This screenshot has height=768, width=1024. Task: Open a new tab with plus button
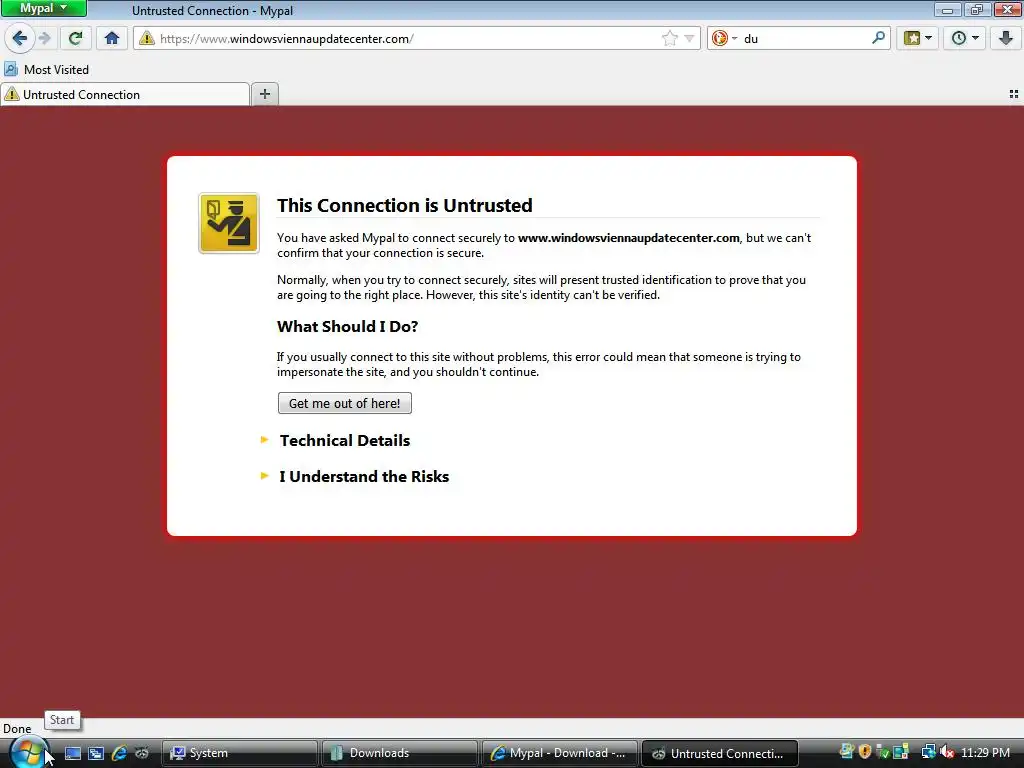264,94
